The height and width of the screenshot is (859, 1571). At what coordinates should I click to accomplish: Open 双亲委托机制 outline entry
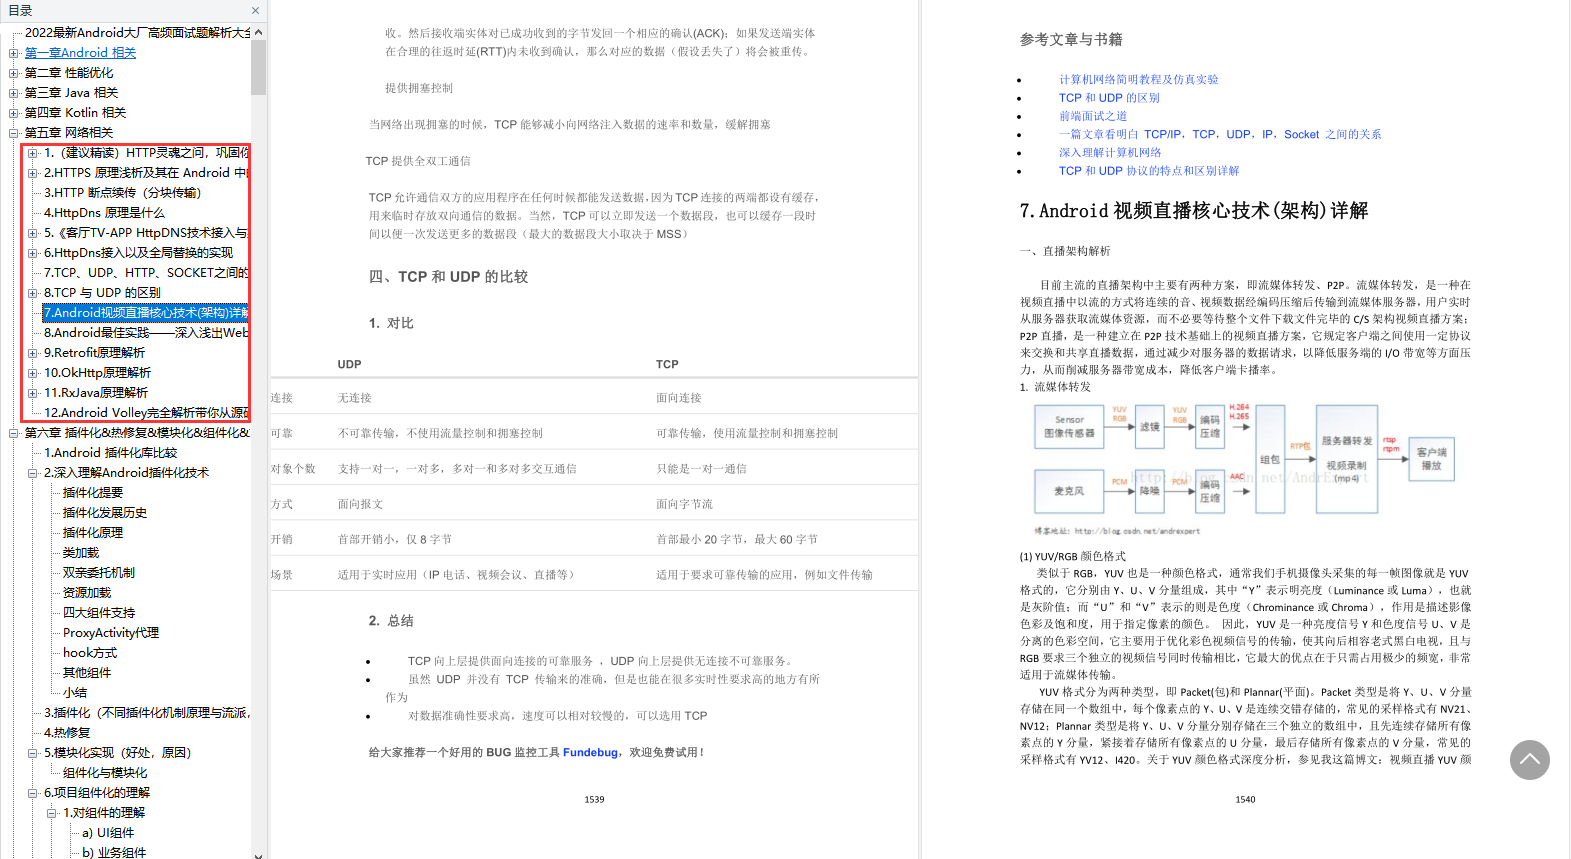point(99,573)
